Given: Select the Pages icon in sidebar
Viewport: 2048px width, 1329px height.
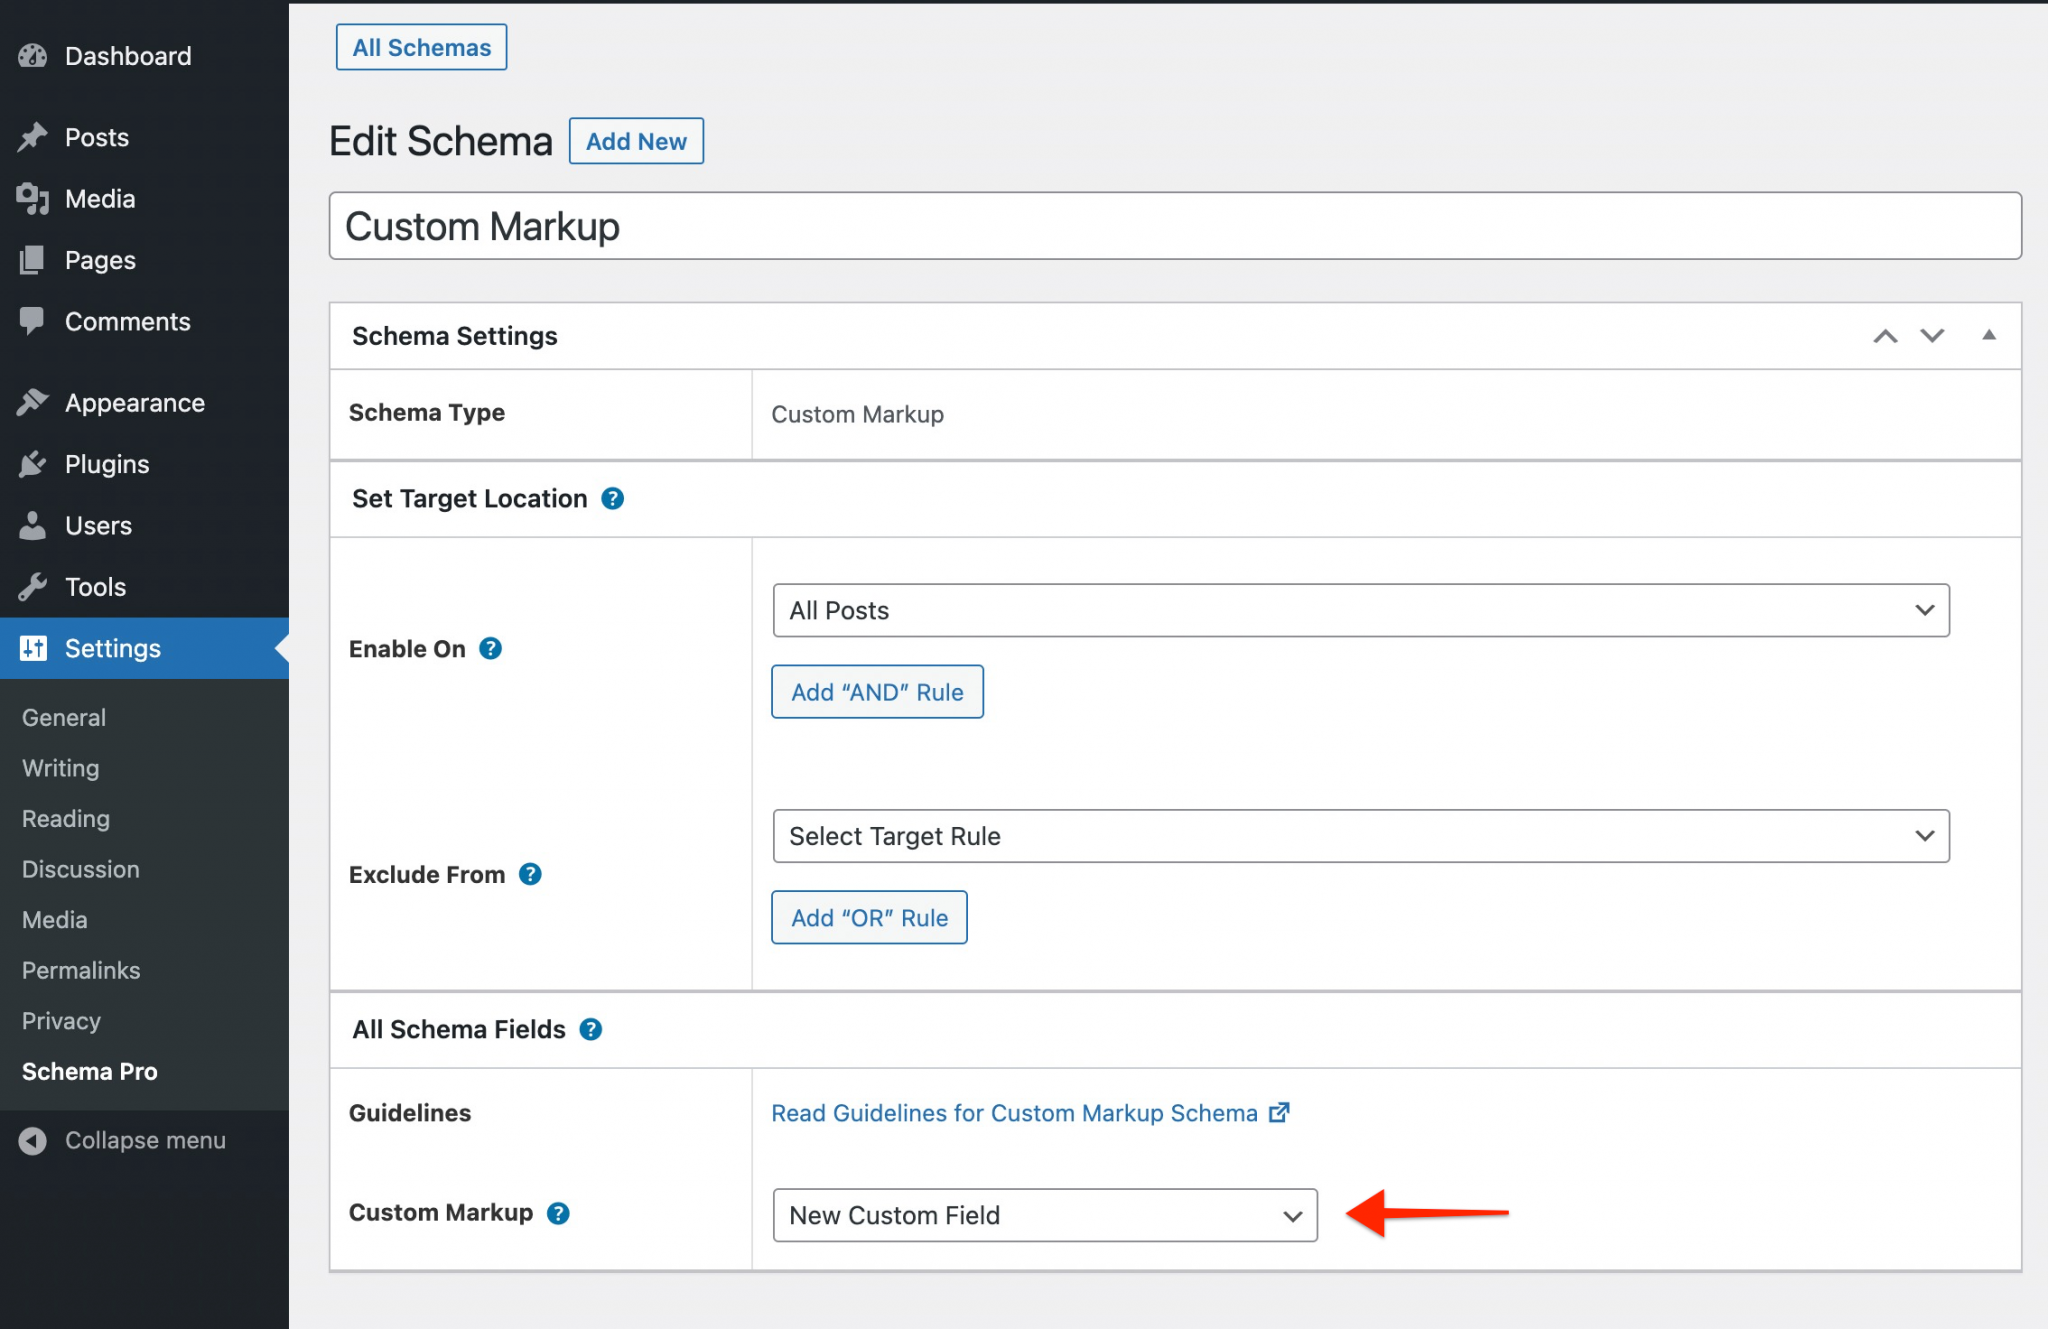Looking at the screenshot, I should (33, 260).
